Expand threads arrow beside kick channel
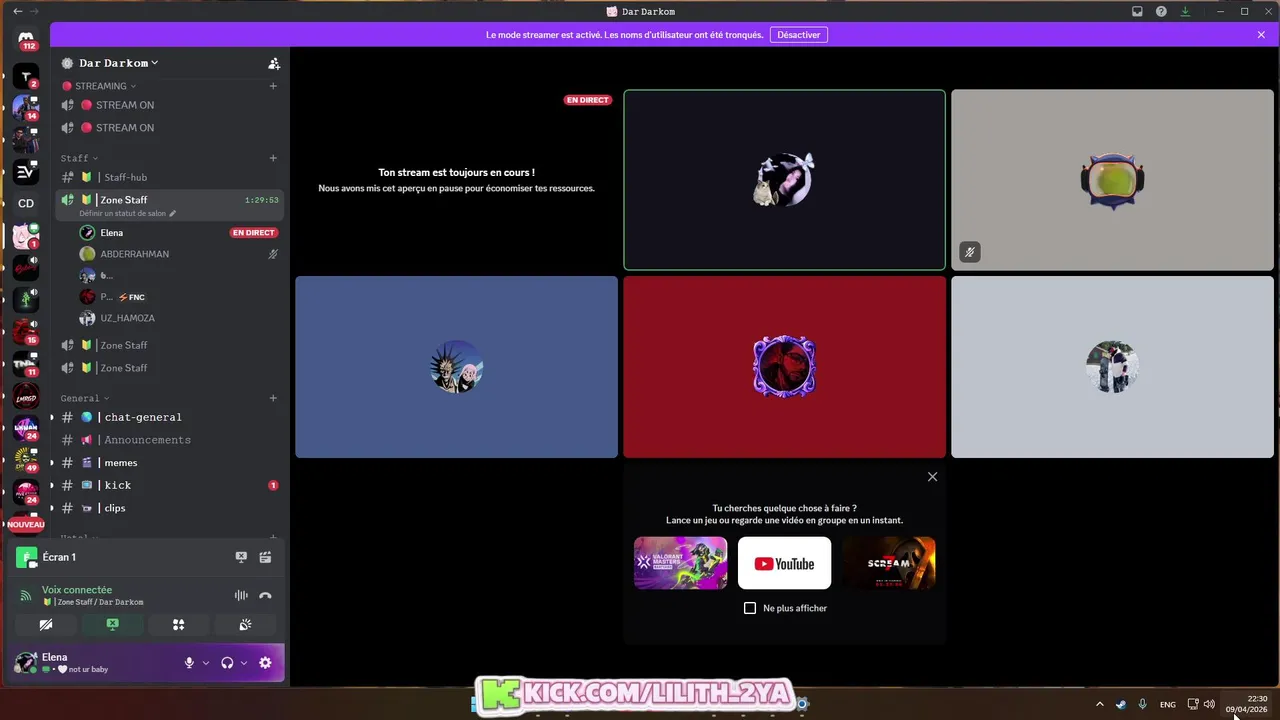This screenshot has width=1280, height=720. pyautogui.click(x=52, y=485)
